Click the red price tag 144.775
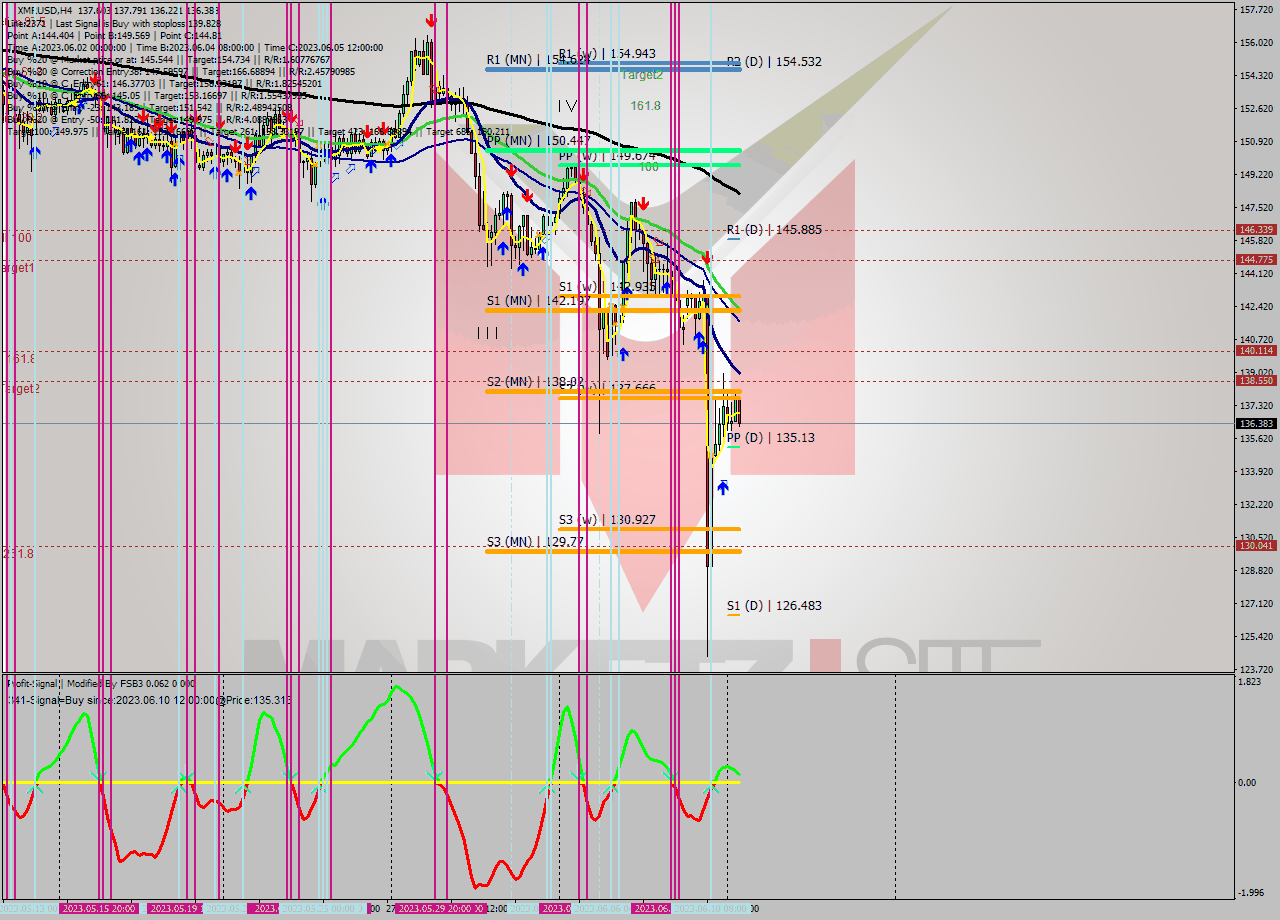The height and width of the screenshot is (920, 1280). [1257, 259]
